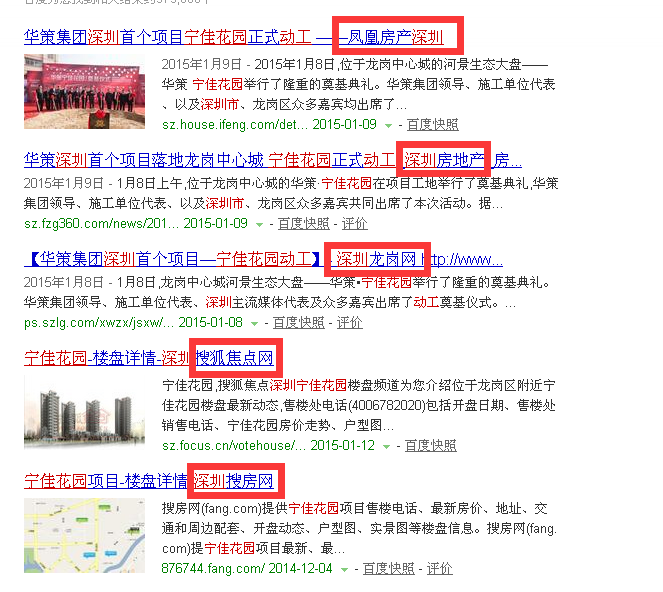Viewport: 663px width, 592px height.
Task: Open 百度快照 for the sz.house.ifeng.com result
Action: coord(432,125)
